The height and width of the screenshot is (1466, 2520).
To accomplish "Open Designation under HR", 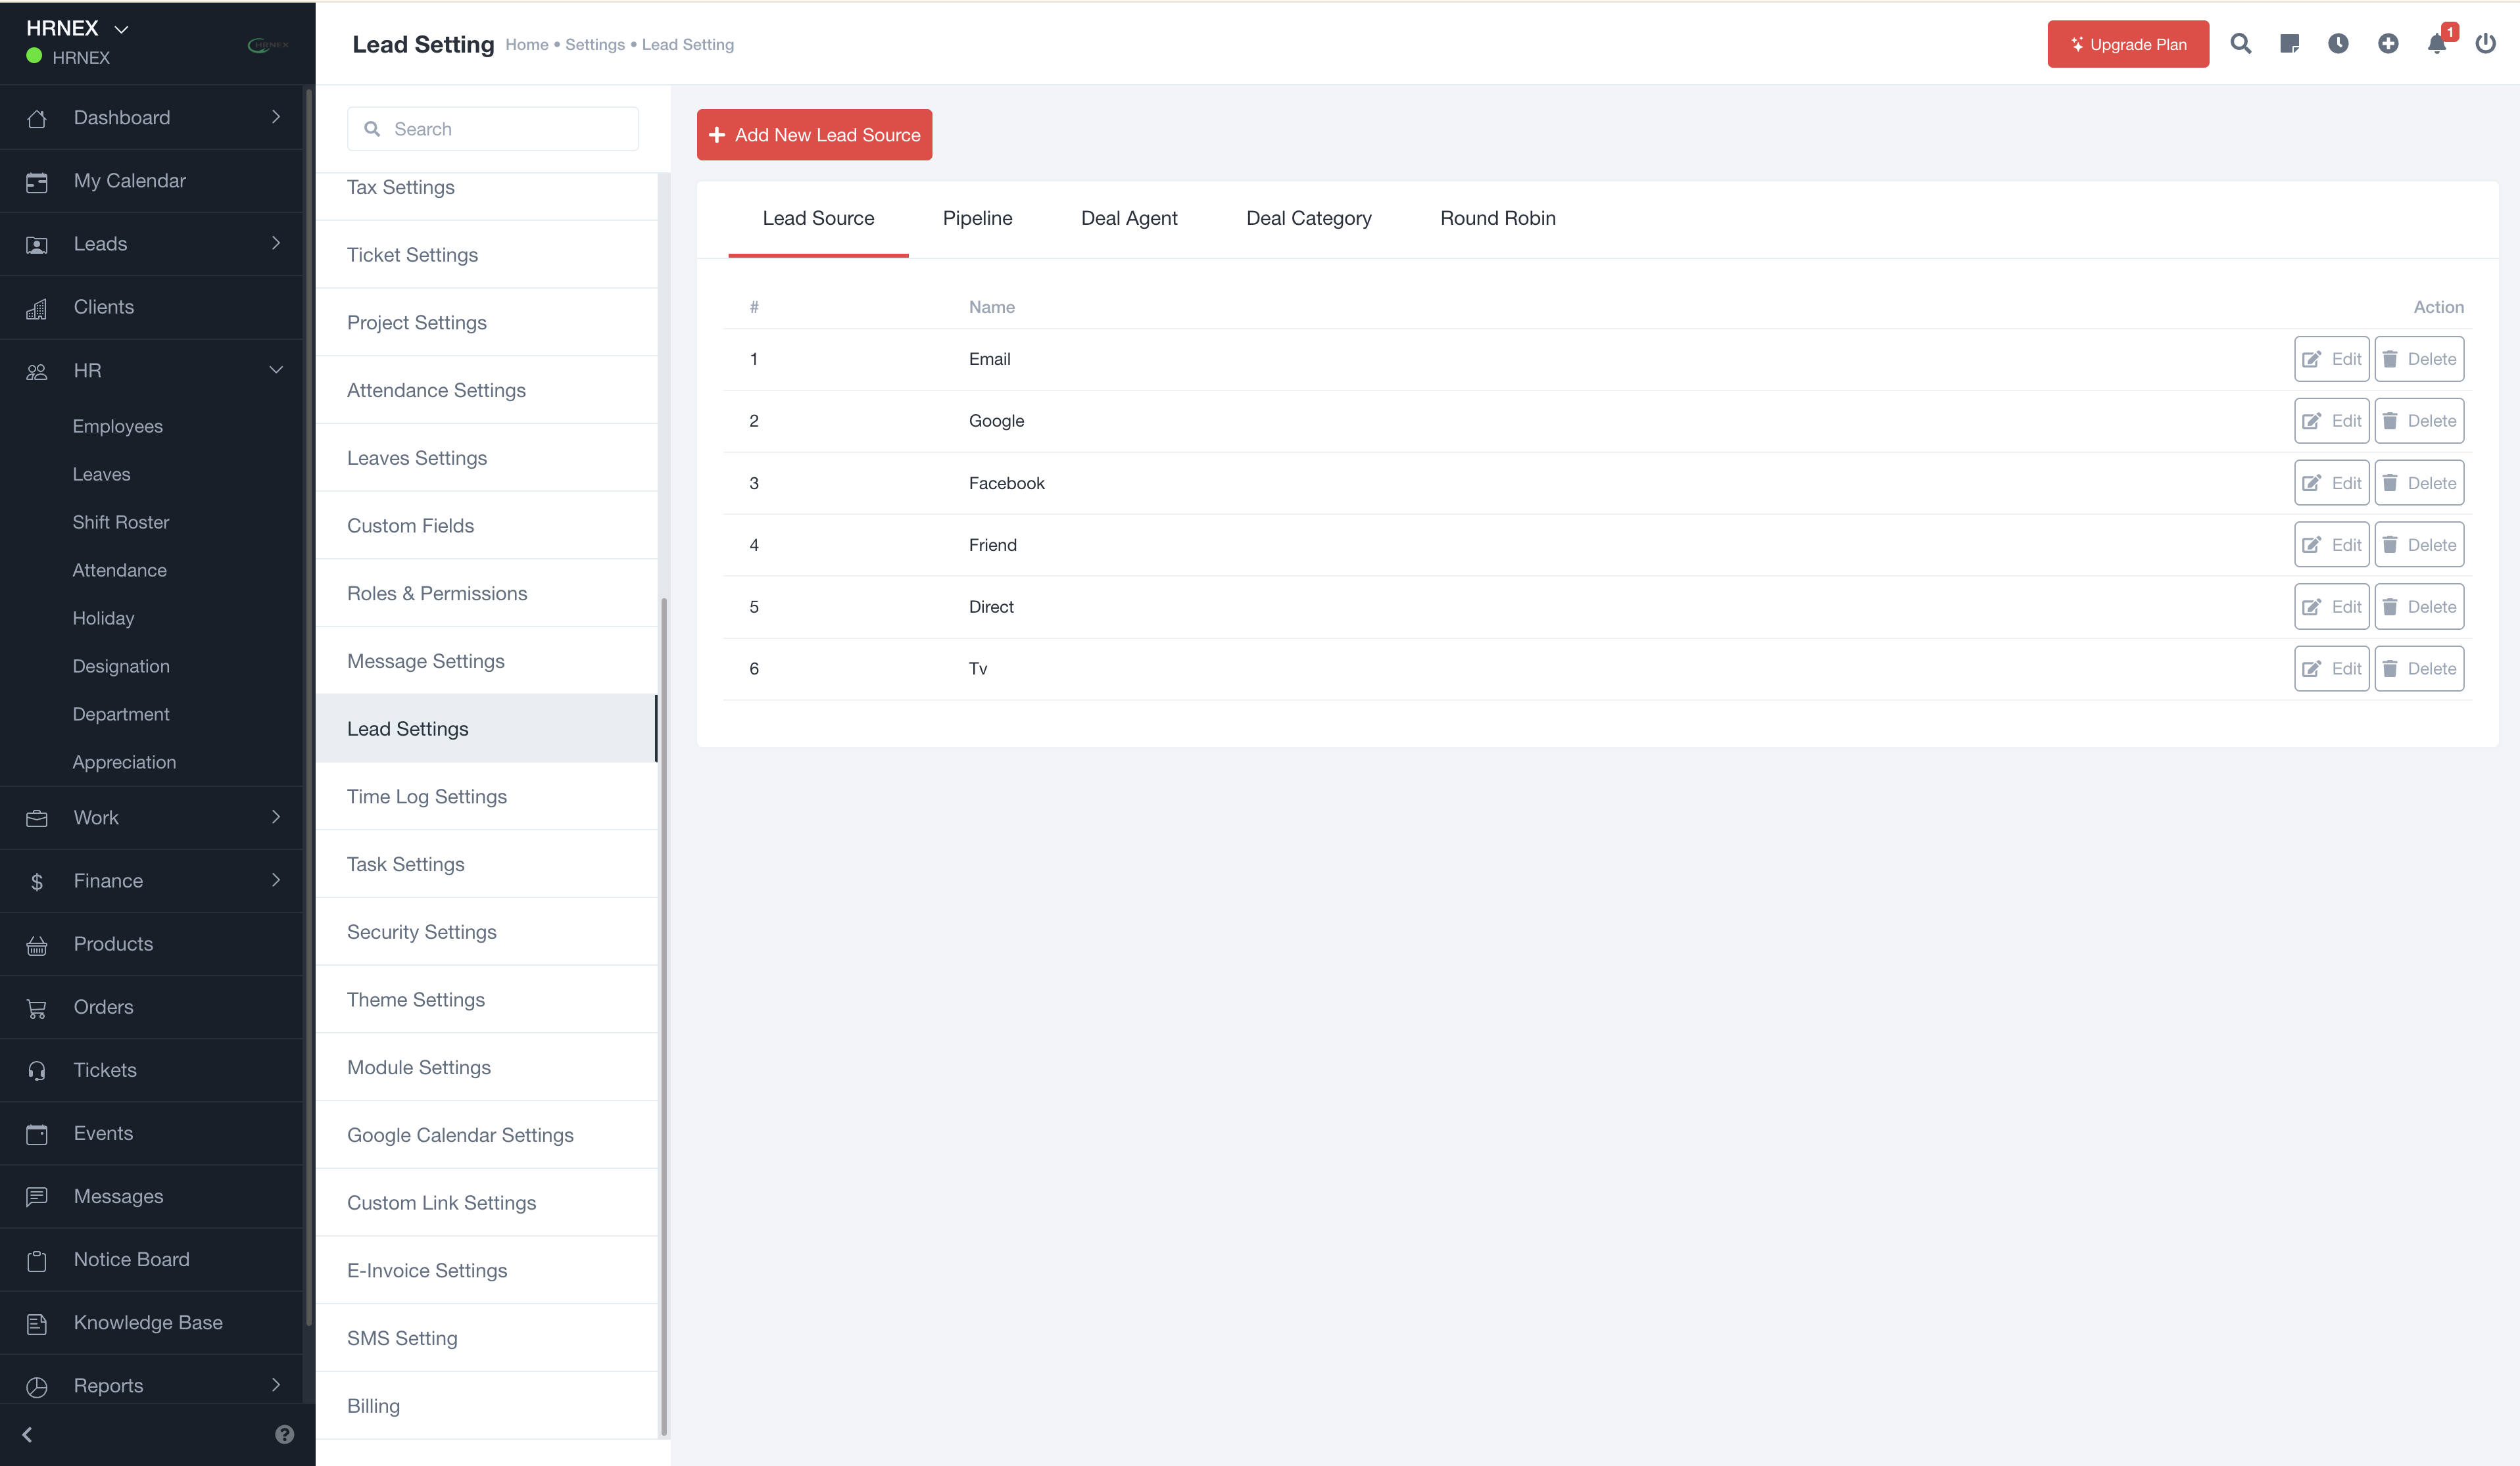I will 121,666.
